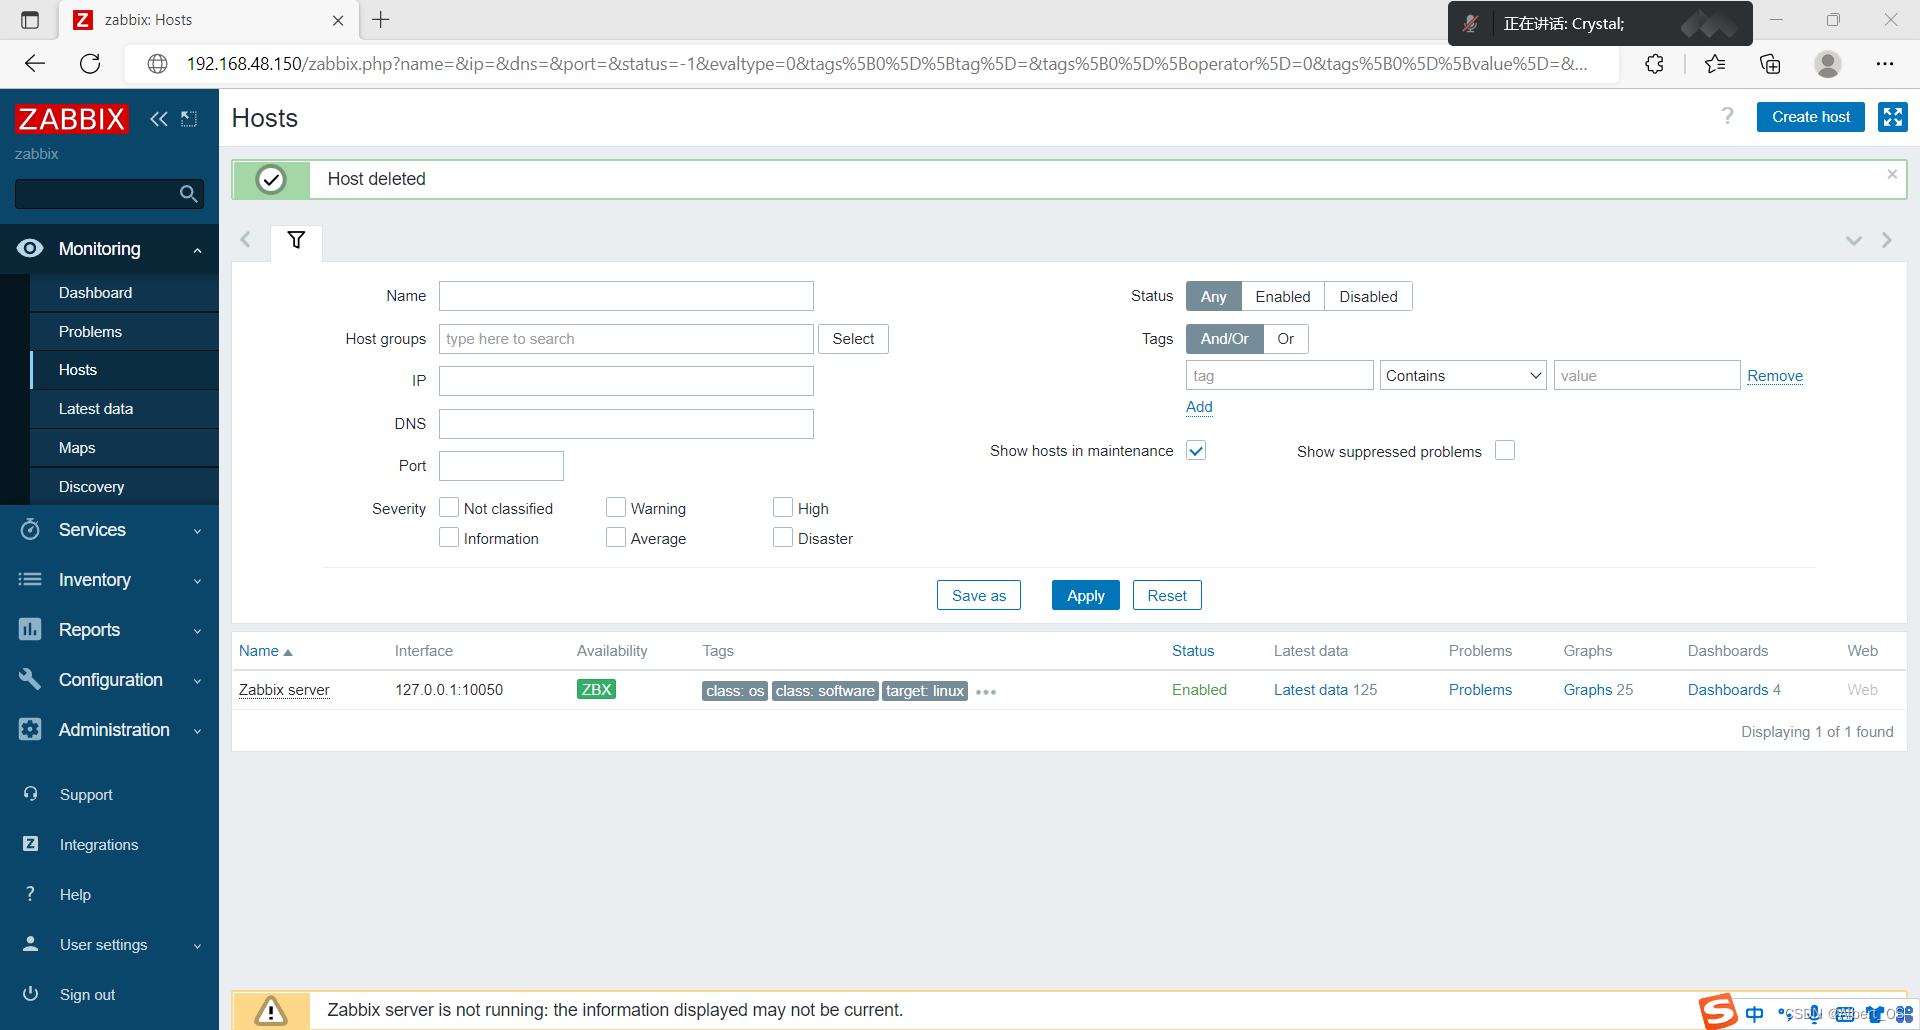
Task: Click the Support headset icon
Action: click(30, 794)
